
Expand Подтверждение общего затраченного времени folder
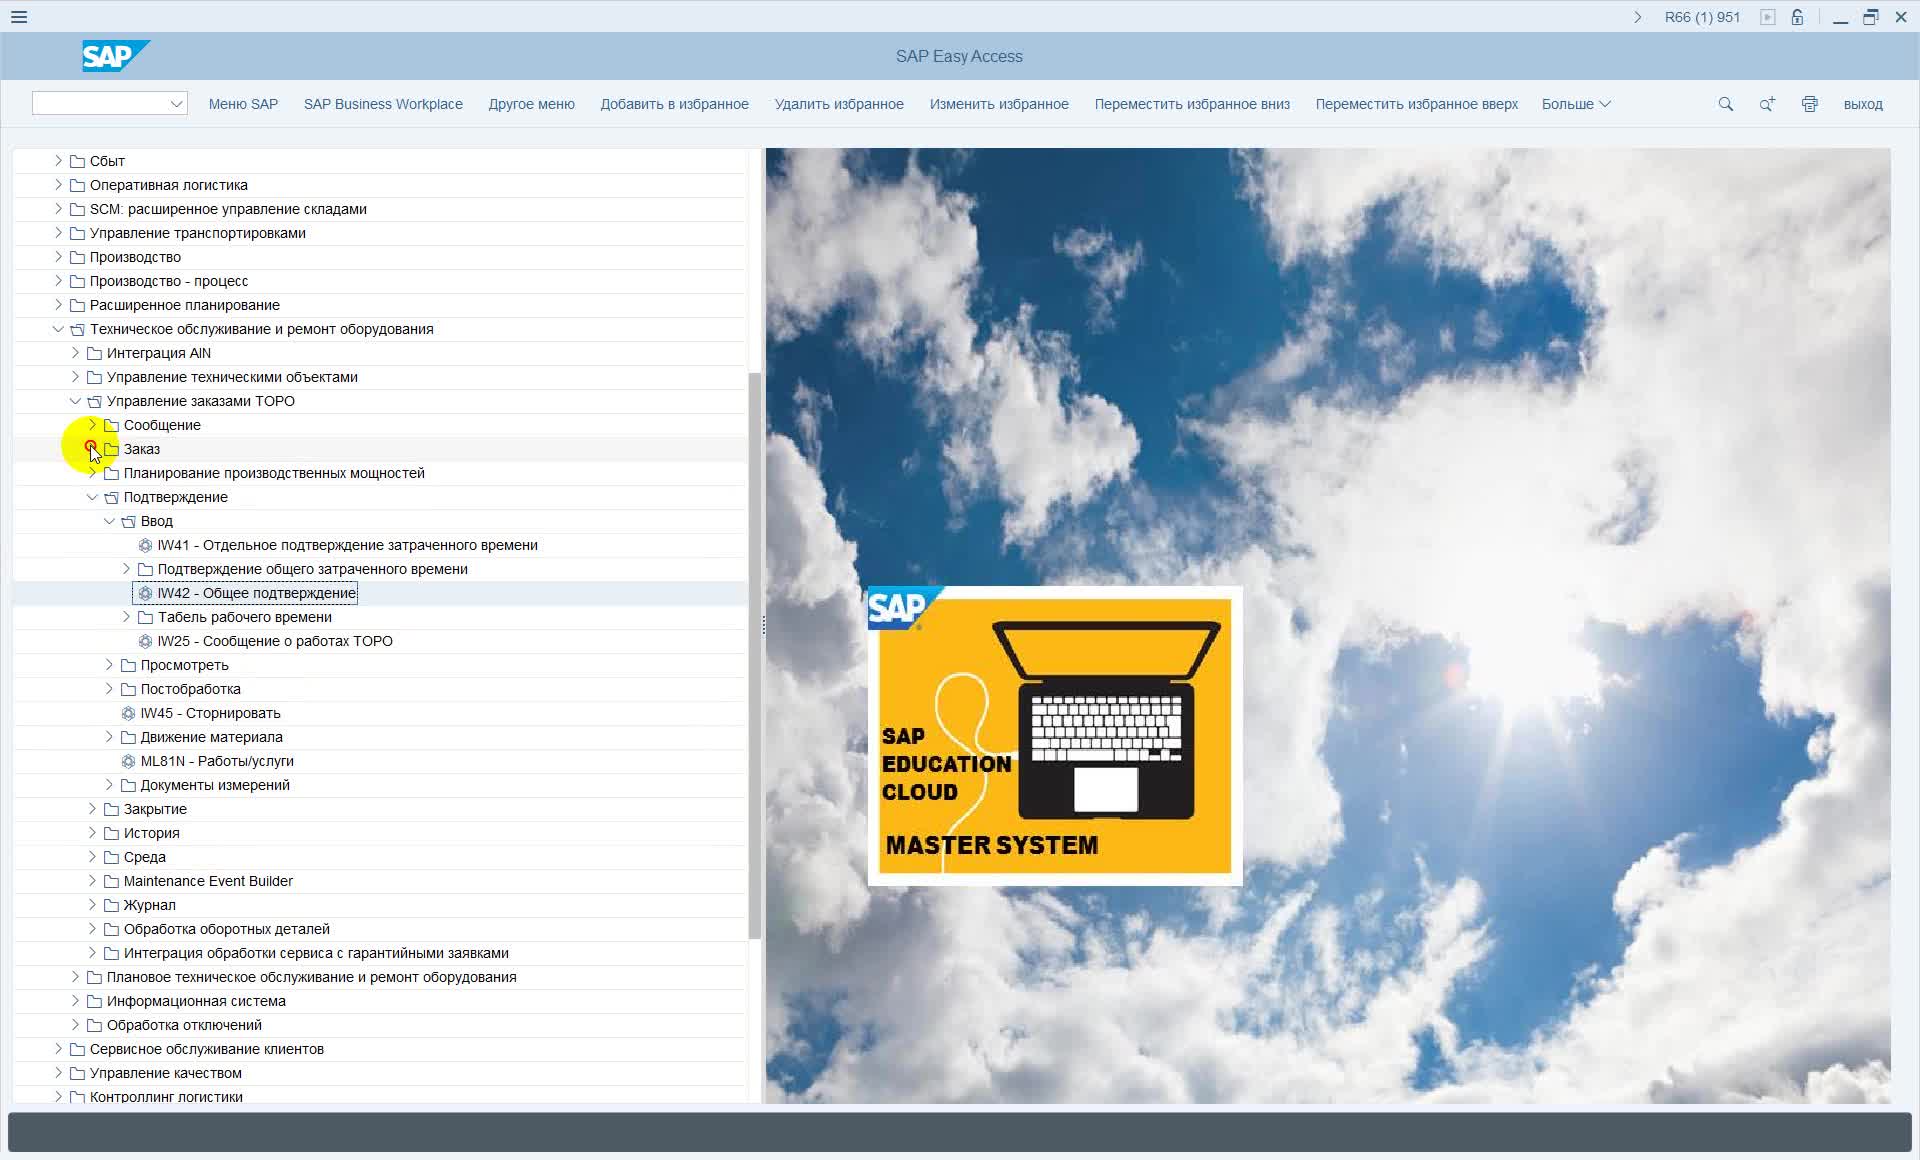(x=126, y=569)
